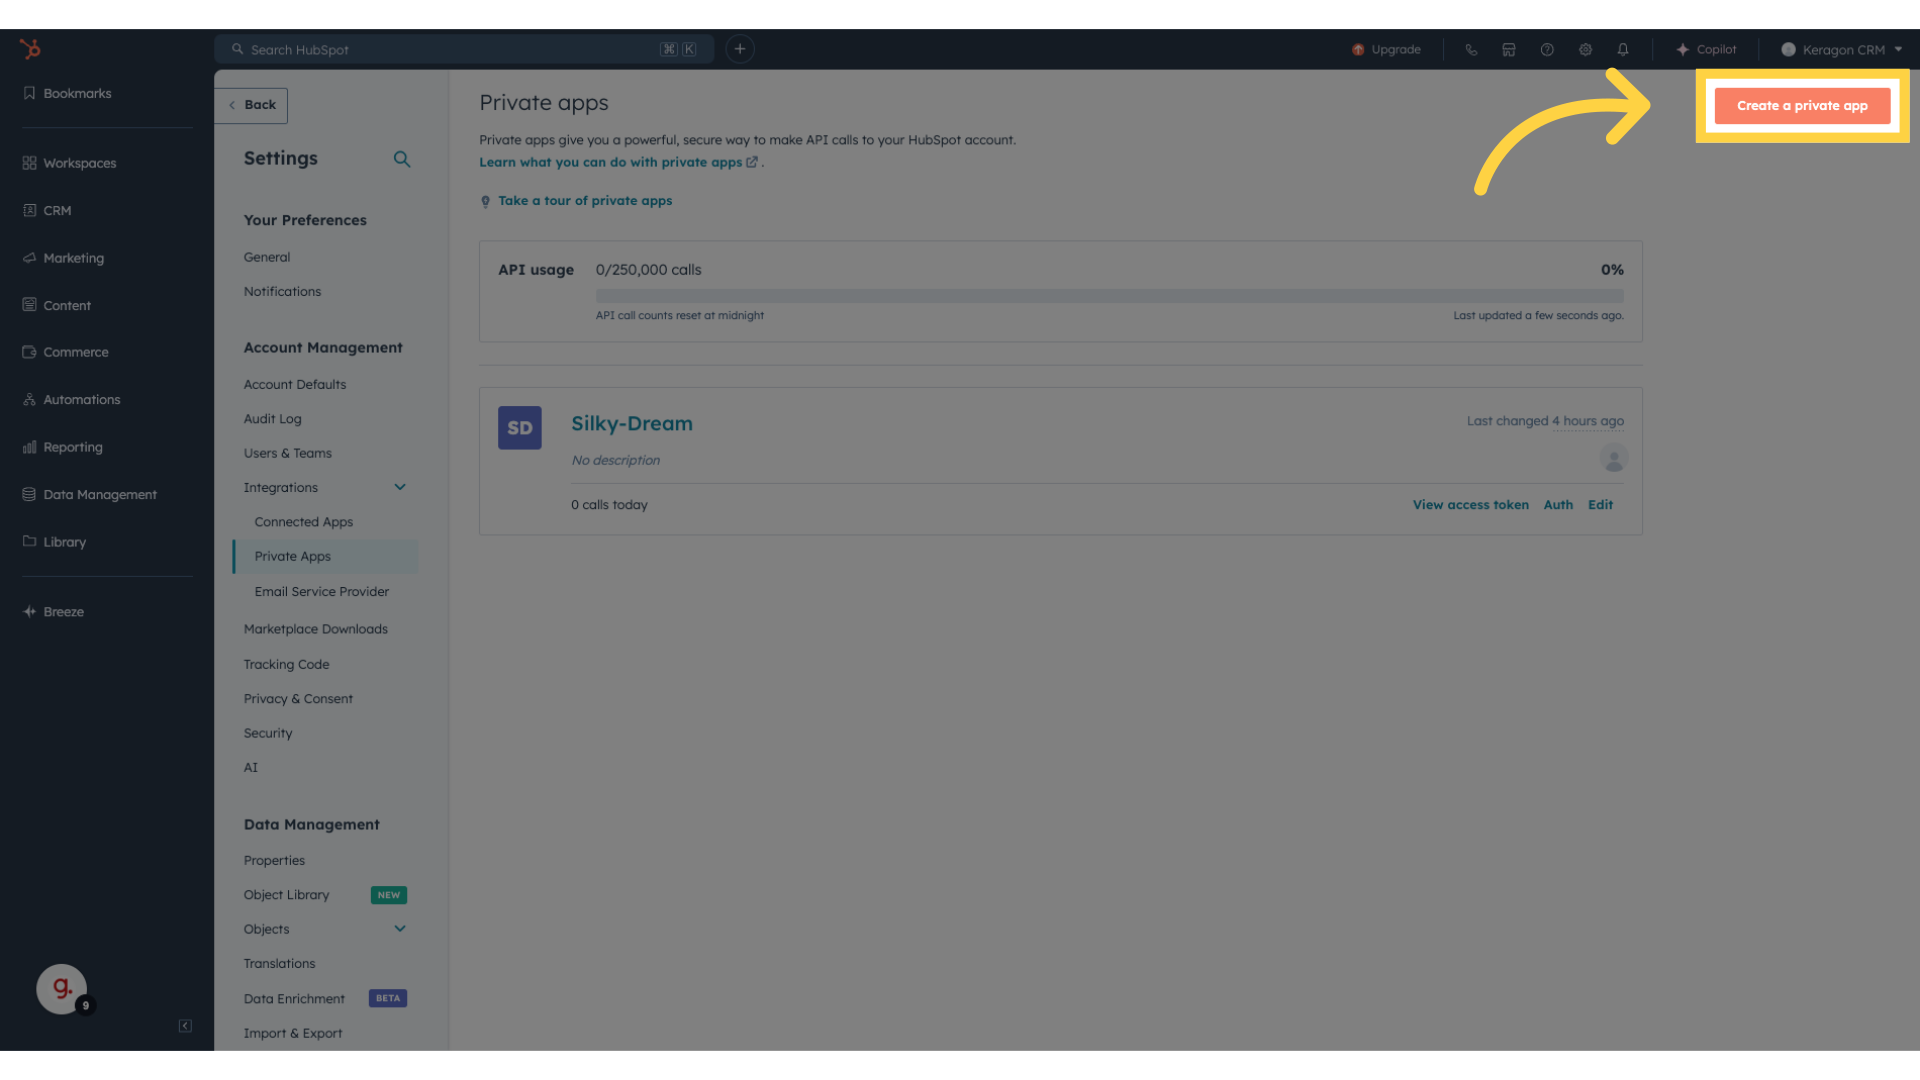Click the SD app avatar
1920x1080 pixels.
tap(520, 428)
